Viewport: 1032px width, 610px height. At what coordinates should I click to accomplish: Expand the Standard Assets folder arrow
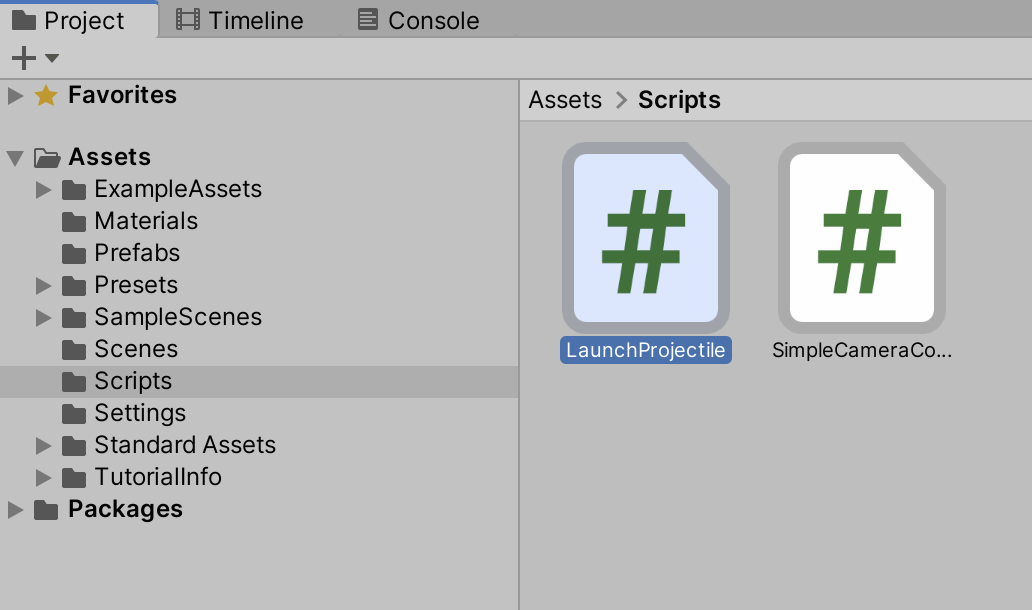coord(42,445)
